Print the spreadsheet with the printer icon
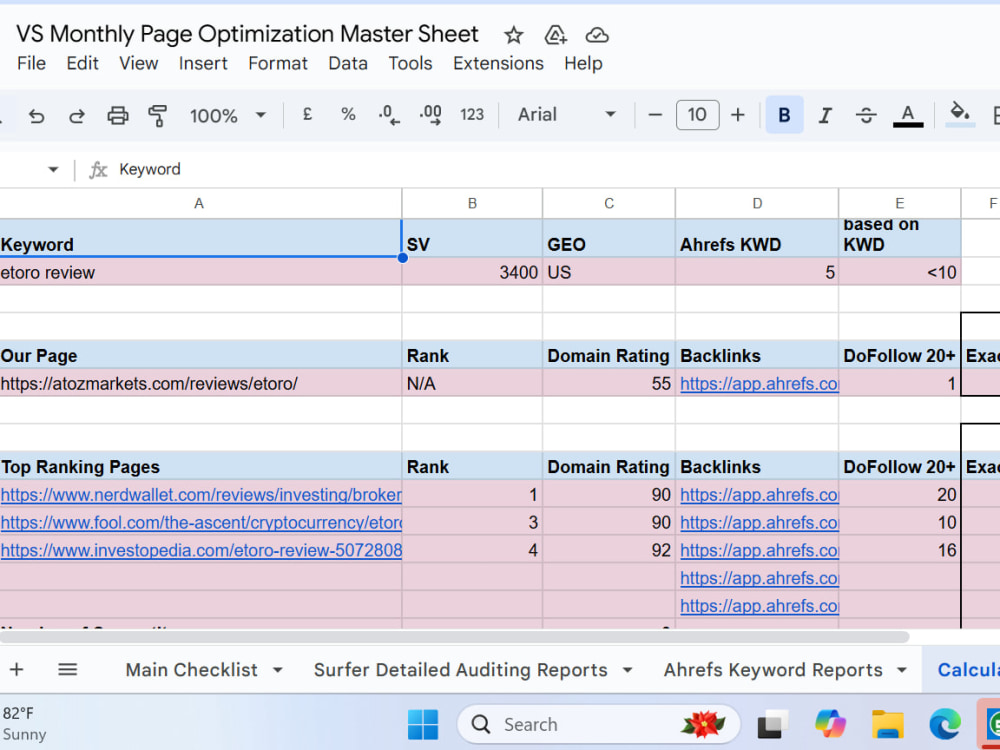 [x=117, y=115]
